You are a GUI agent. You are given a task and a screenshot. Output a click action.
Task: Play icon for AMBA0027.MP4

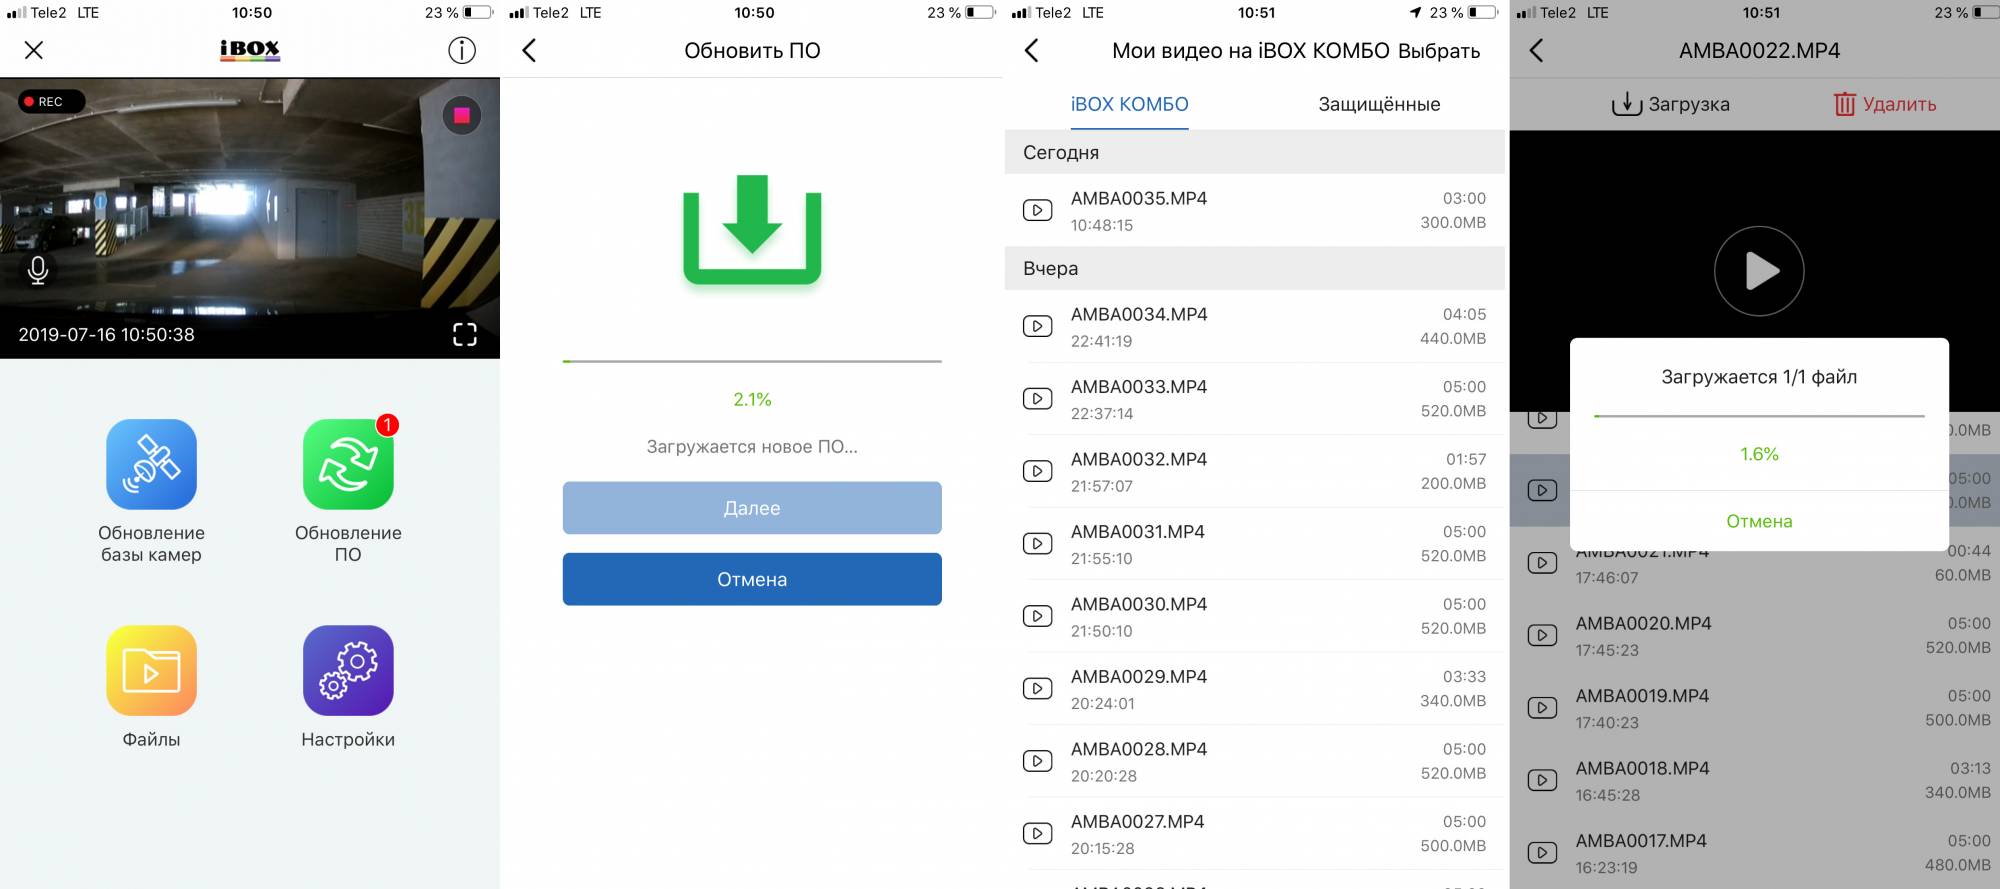(1037, 833)
